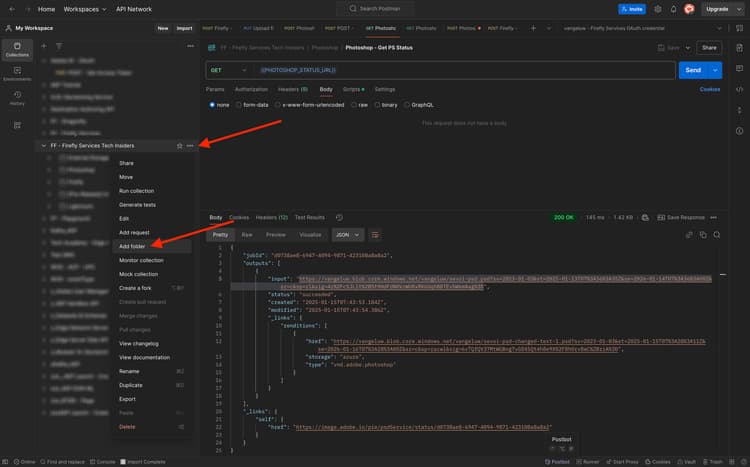750x467 pixels.
Task: Choose Duplicate in the context menu
Action: [x=152, y=385]
